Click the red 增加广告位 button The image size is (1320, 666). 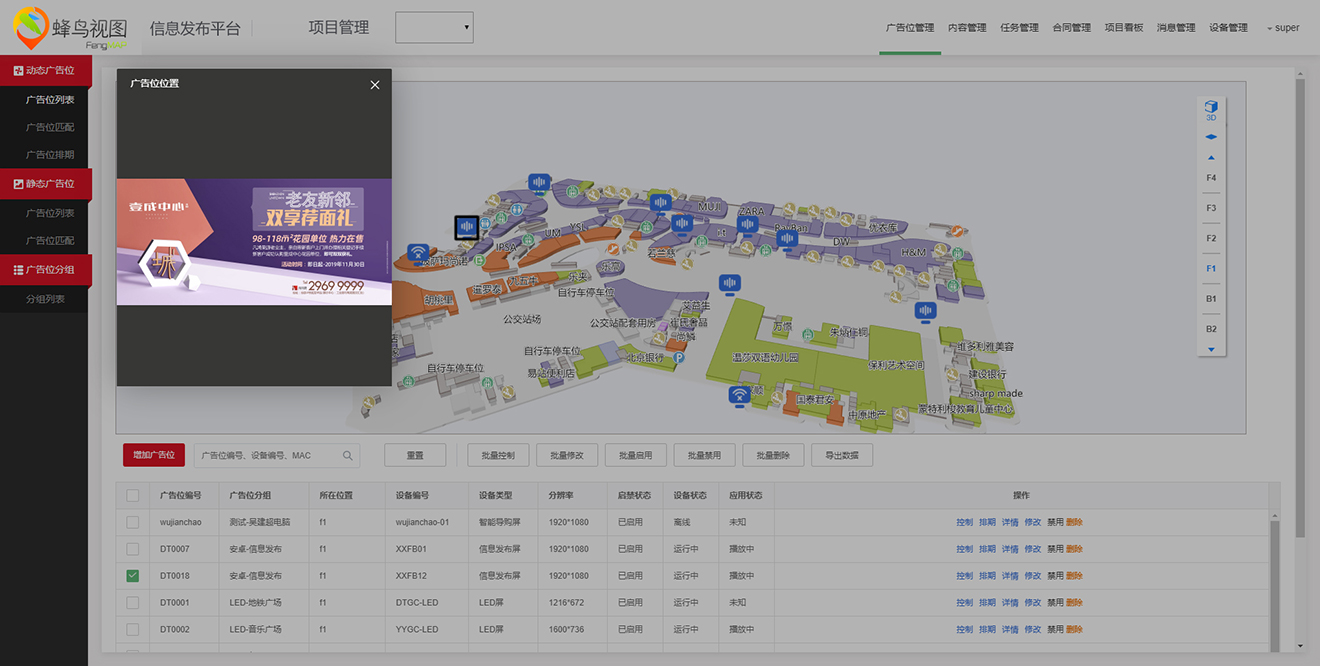coord(154,456)
